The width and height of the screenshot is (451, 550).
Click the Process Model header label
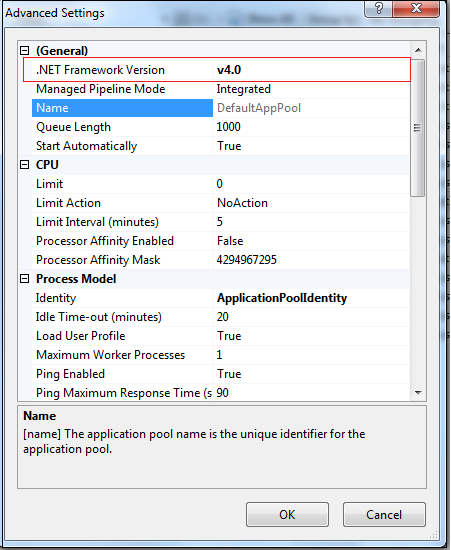pyautogui.click(x=76, y=279)
